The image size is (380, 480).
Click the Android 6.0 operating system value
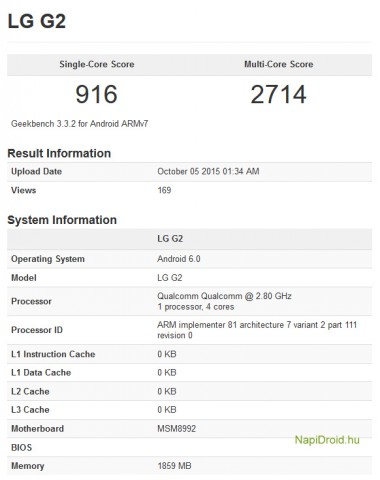[x=179, y=259]
